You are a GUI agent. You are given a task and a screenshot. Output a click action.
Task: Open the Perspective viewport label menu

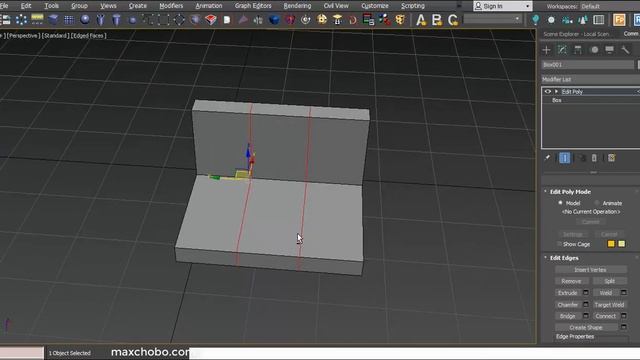pos(24,36)
